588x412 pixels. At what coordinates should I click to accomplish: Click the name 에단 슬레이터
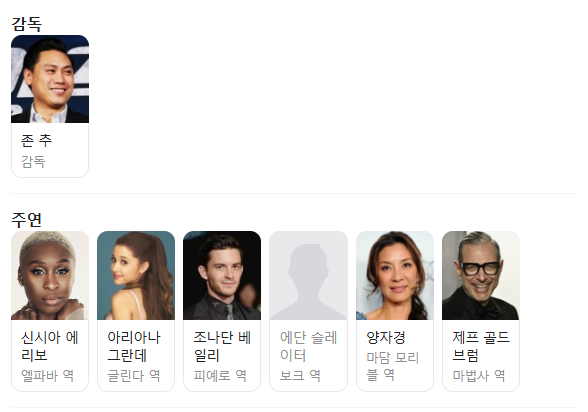click(x=308, y=346)
